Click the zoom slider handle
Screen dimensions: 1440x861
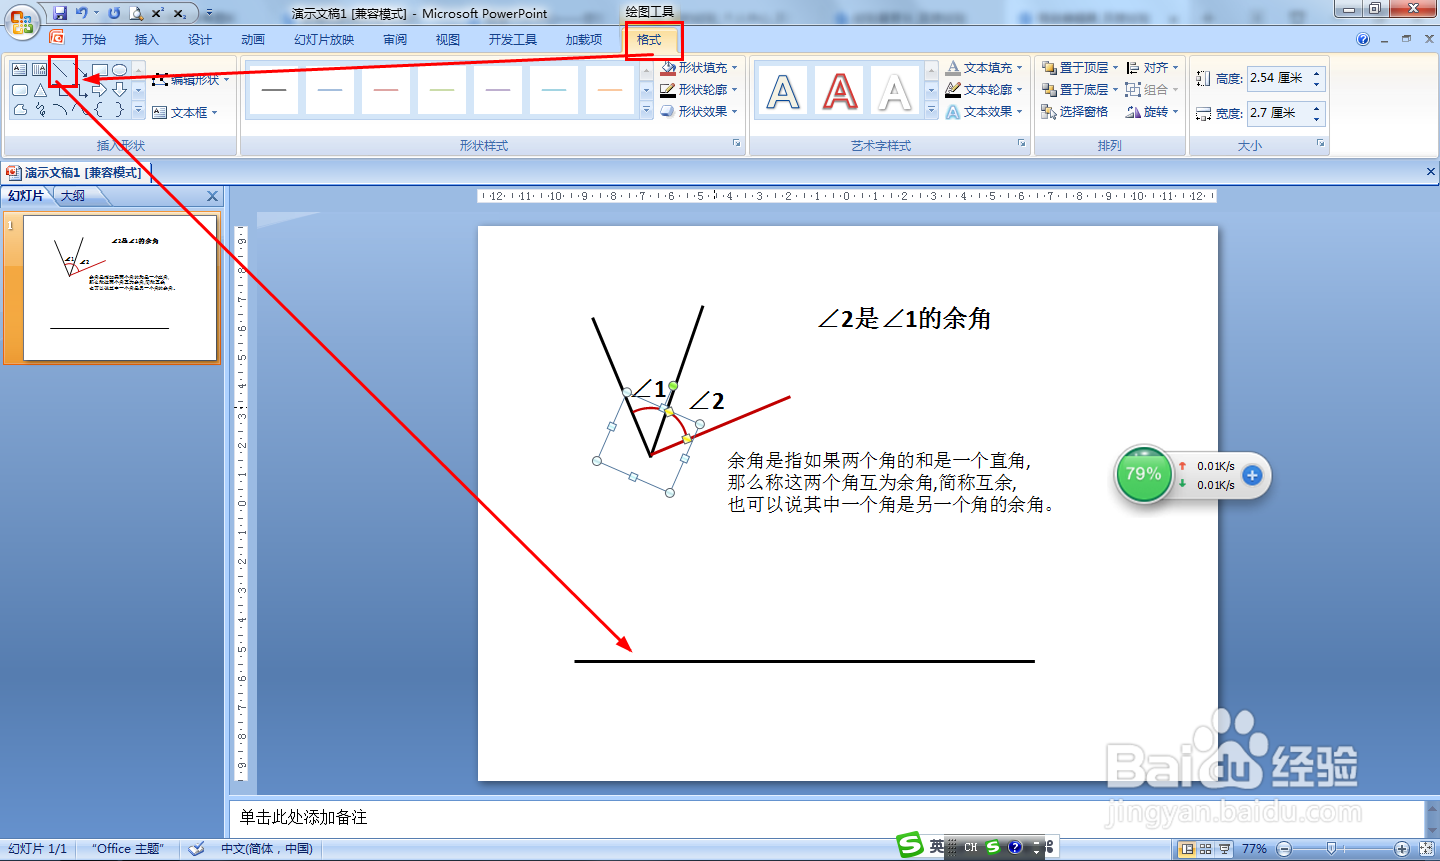coord(1331,849)
